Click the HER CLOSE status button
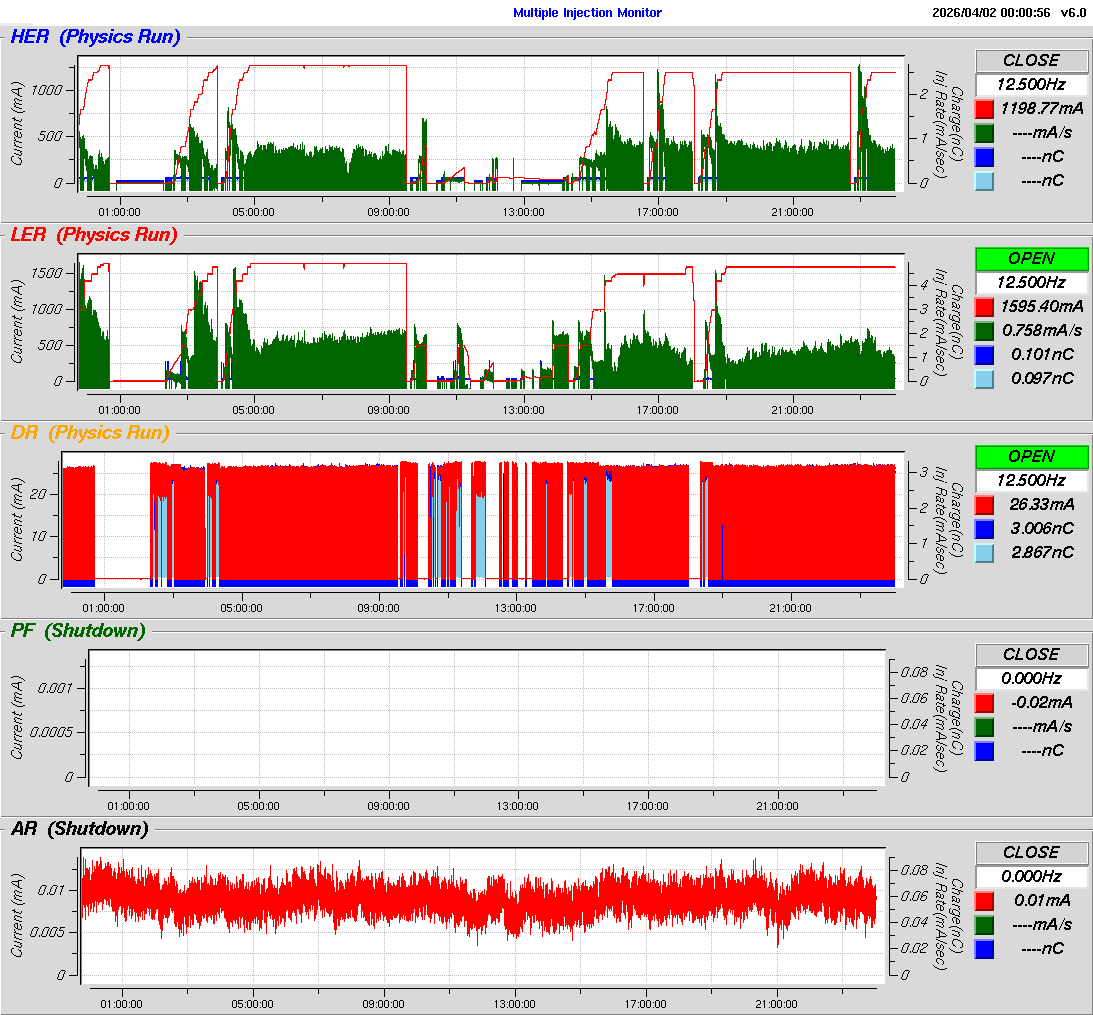Viewport: 1093px width, 1015px height. point(1031,60)
